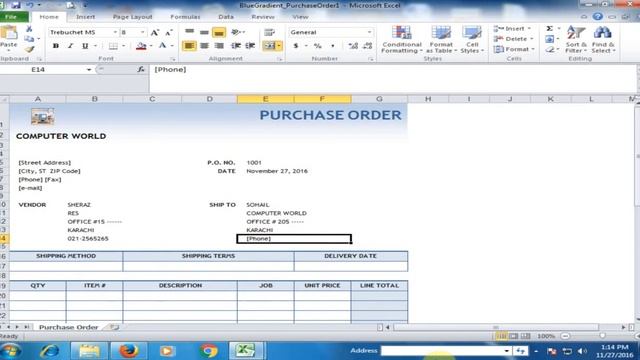Decrease font size with shrink icon

pyautogui.click(x=169, y=33)
